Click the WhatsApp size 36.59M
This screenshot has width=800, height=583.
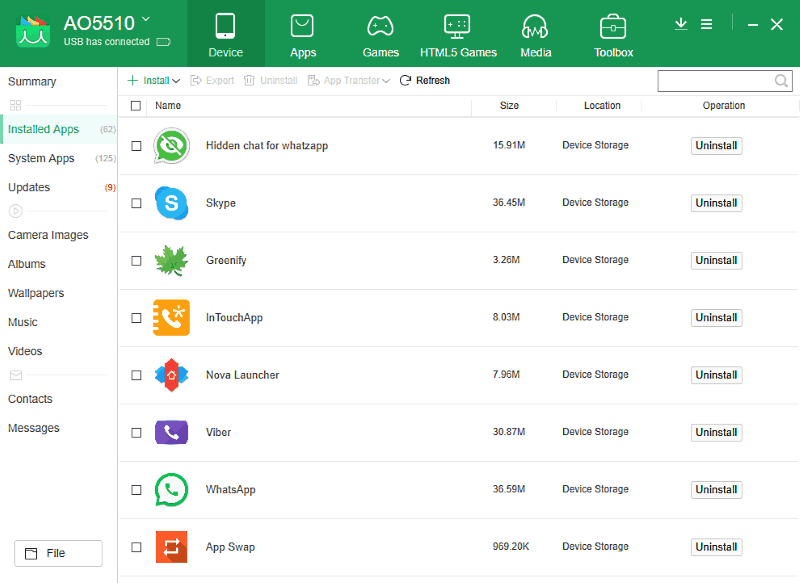509,489
